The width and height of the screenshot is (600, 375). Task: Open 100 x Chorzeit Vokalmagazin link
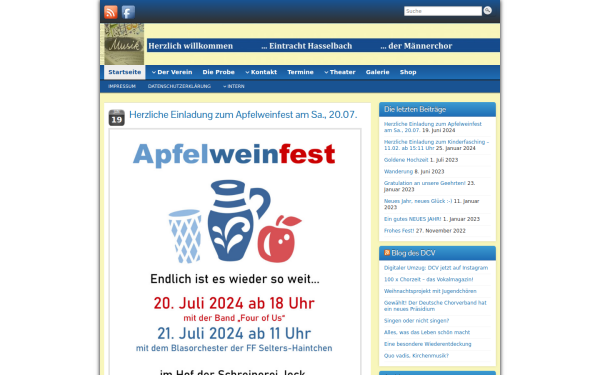tap(429, 279)
